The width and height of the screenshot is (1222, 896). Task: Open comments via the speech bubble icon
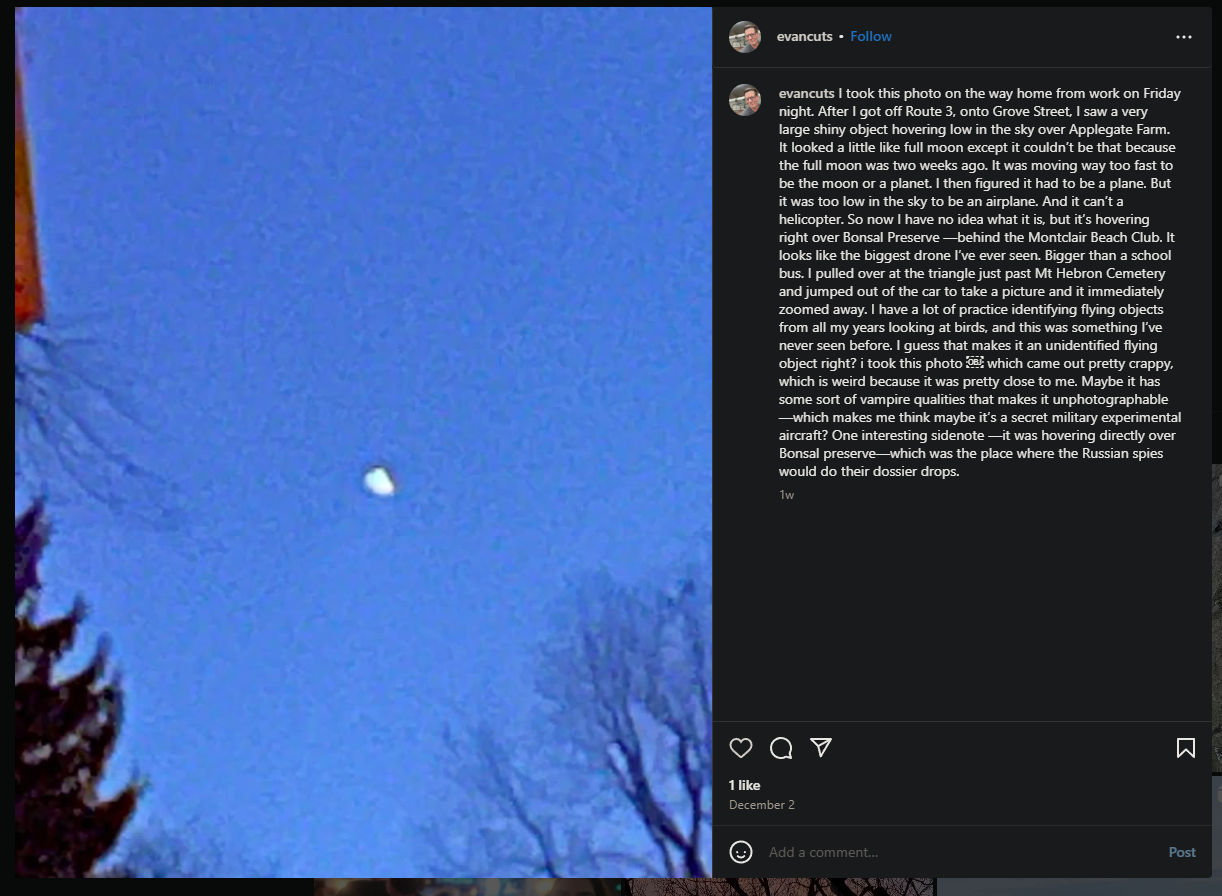pos(781,748)
